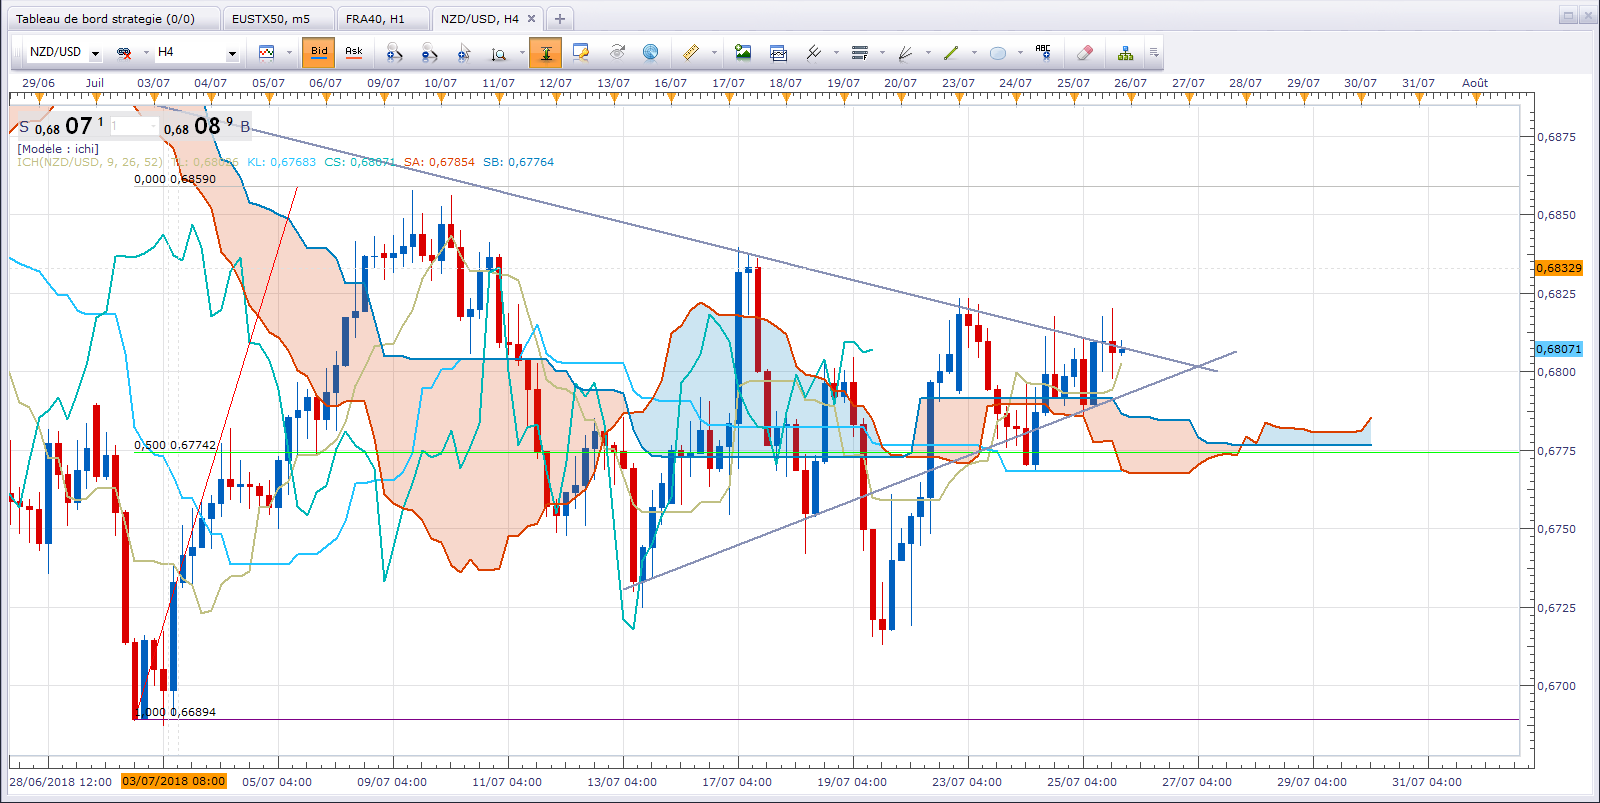This screenshot has height=803, width=1600.
Task: Click the ICH(NZD/USD, 9, 26, 52) indicator label
Action: (x=90, y=162)
